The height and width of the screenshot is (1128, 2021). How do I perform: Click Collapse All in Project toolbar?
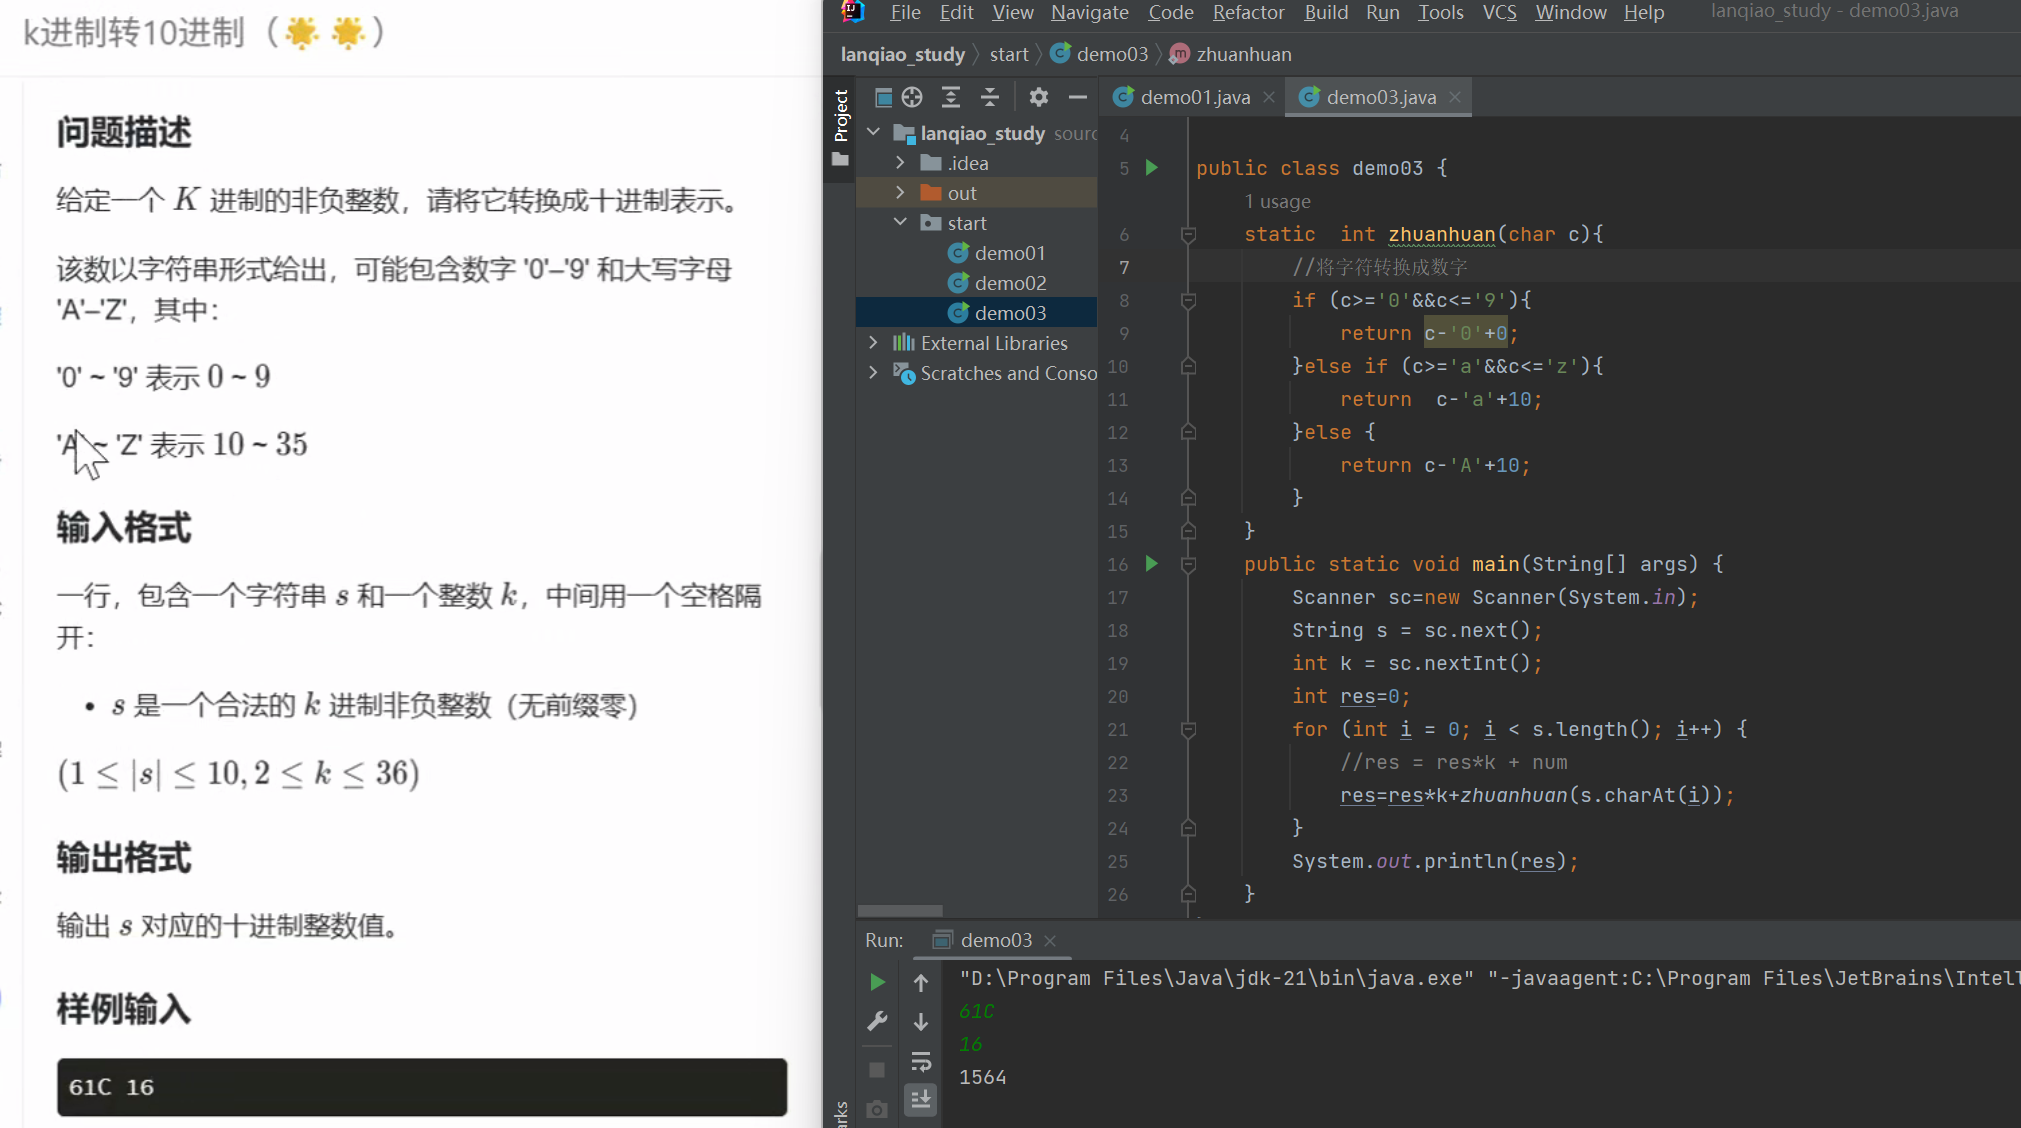coord(989,97)
